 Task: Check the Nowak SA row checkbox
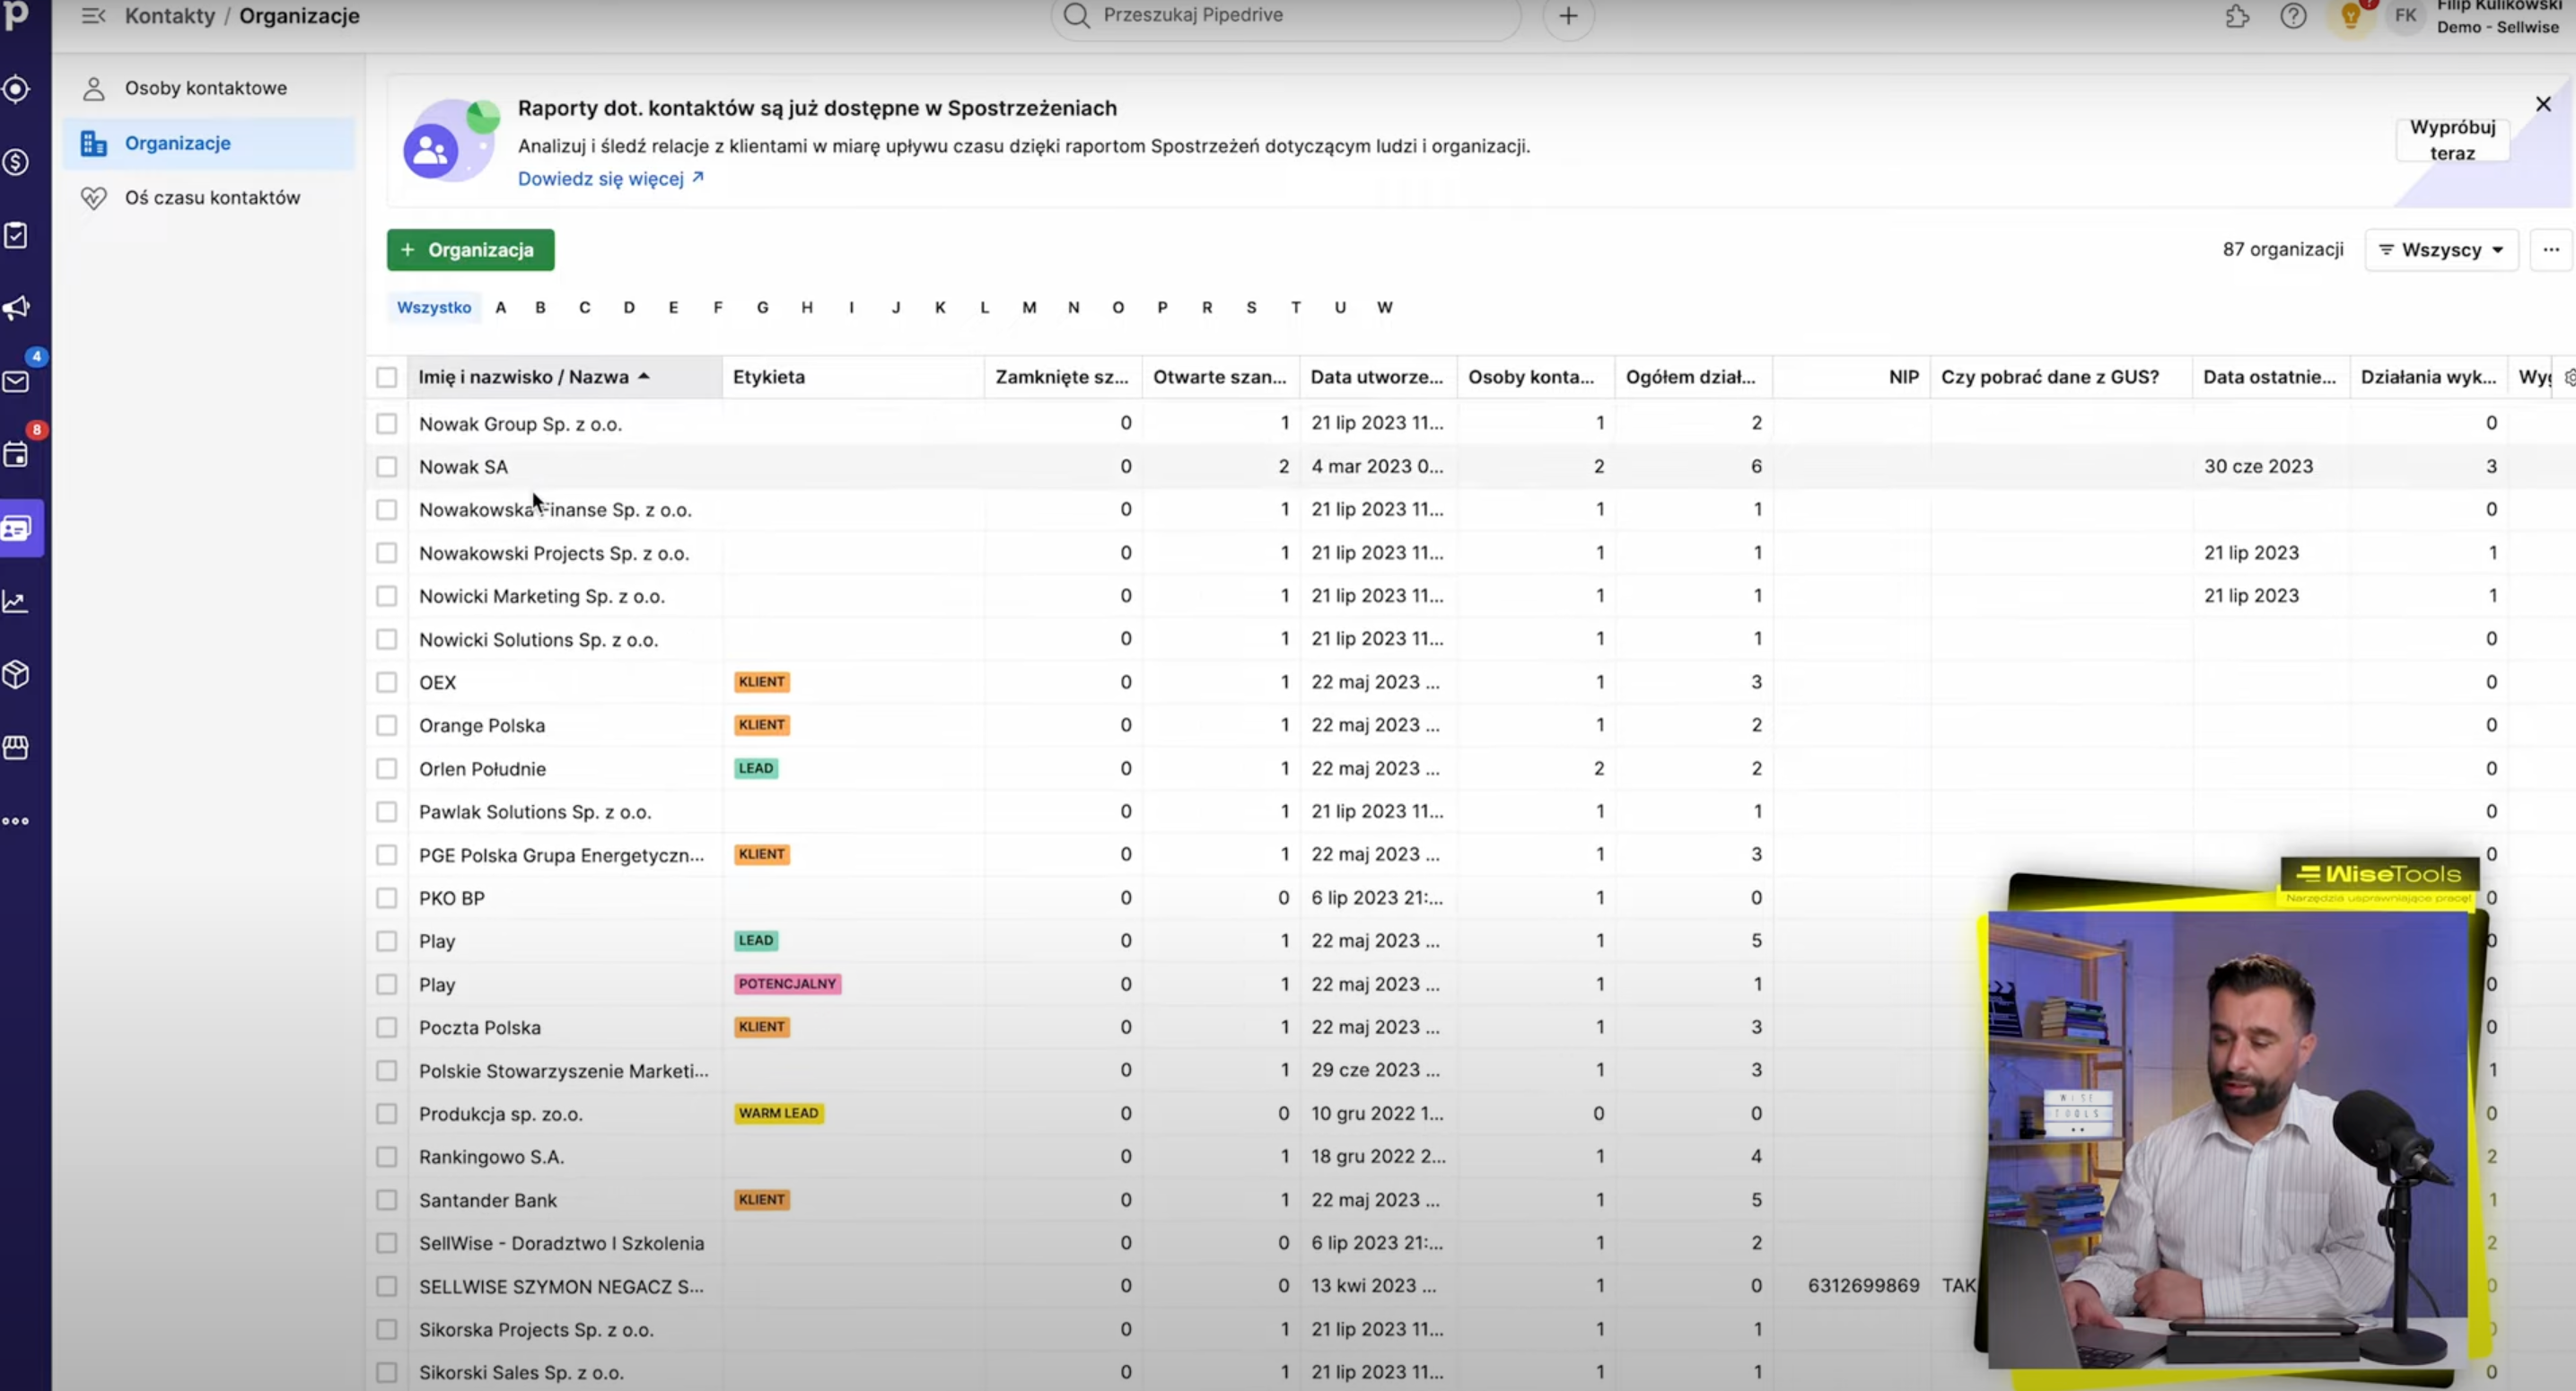point(387,466)
